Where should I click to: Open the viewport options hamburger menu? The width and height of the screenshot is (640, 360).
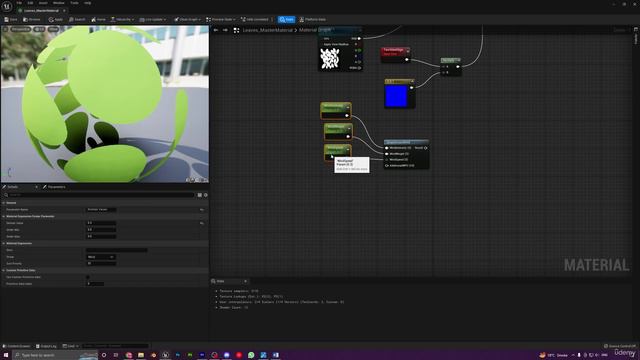click(5, 29)
